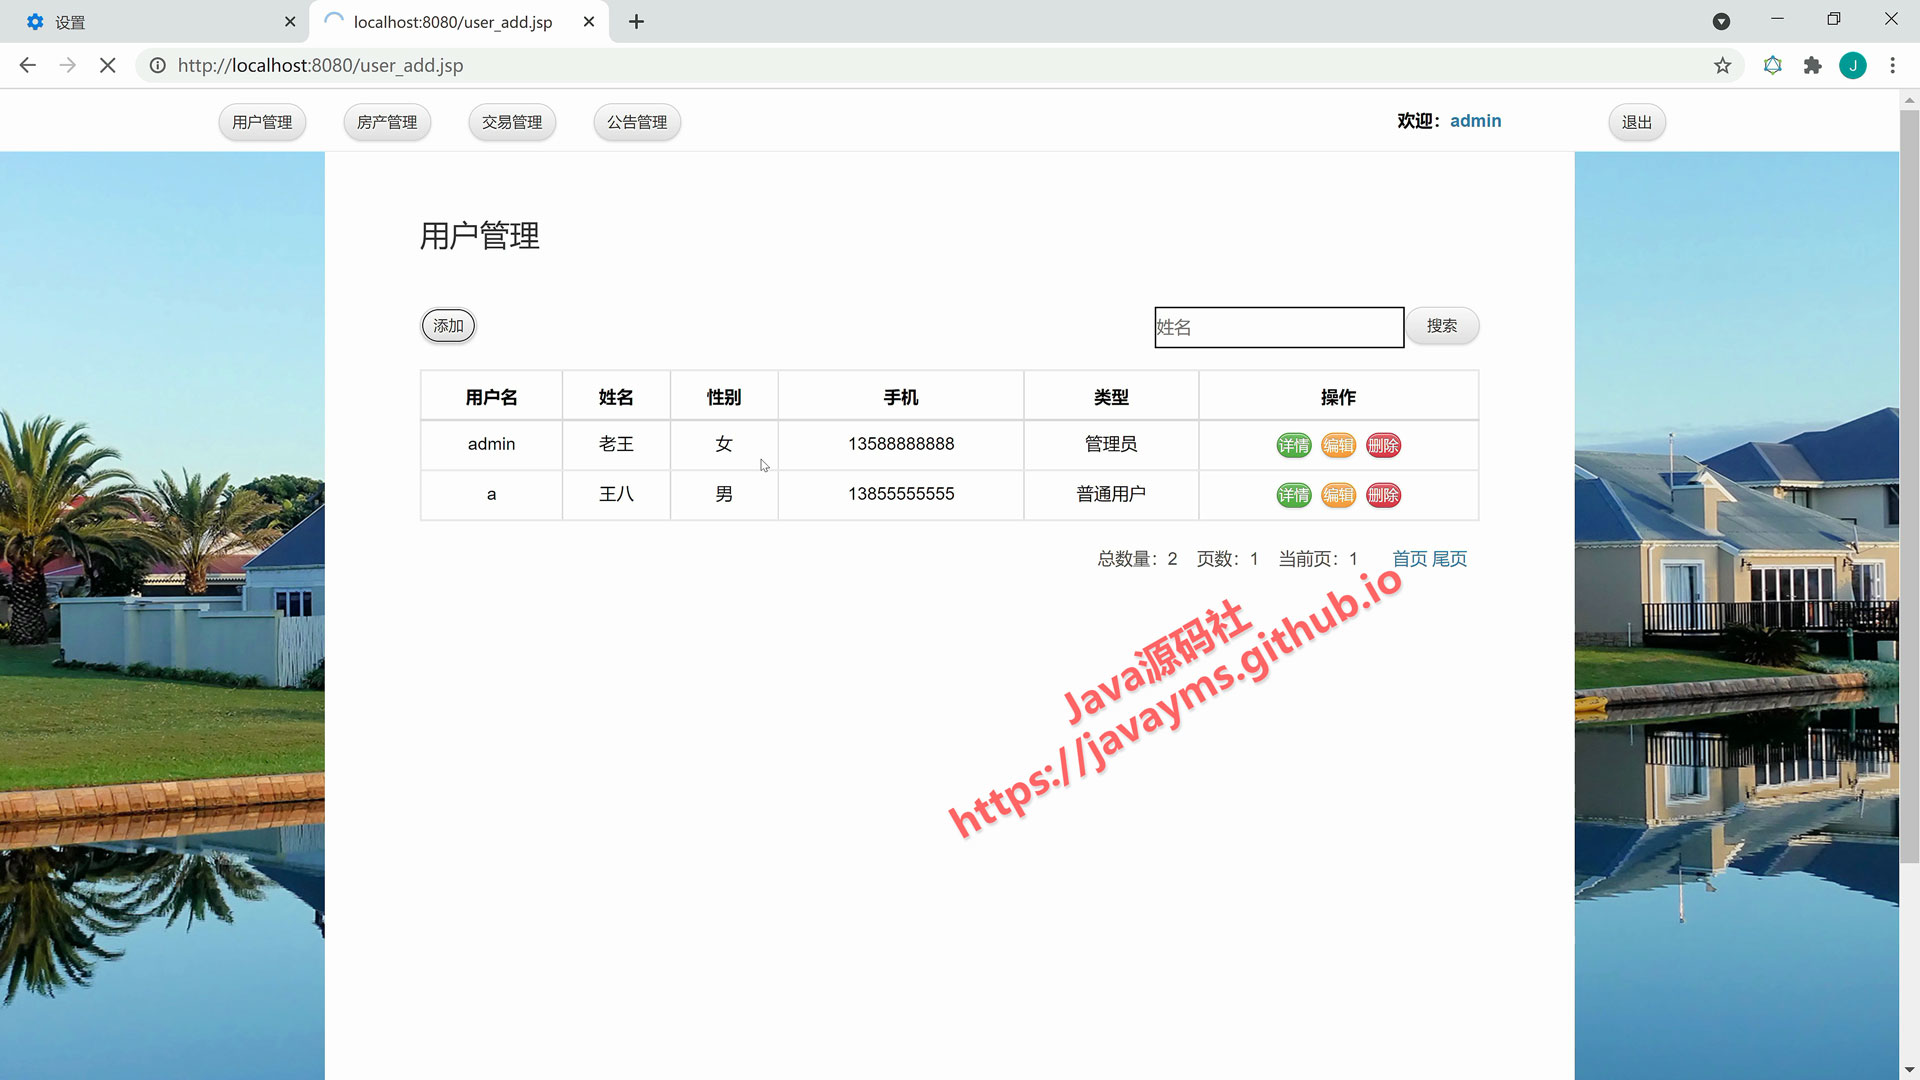Click 编辑 for the admin row
Screen dimensions: 1920x1080
pos(1338,445)
